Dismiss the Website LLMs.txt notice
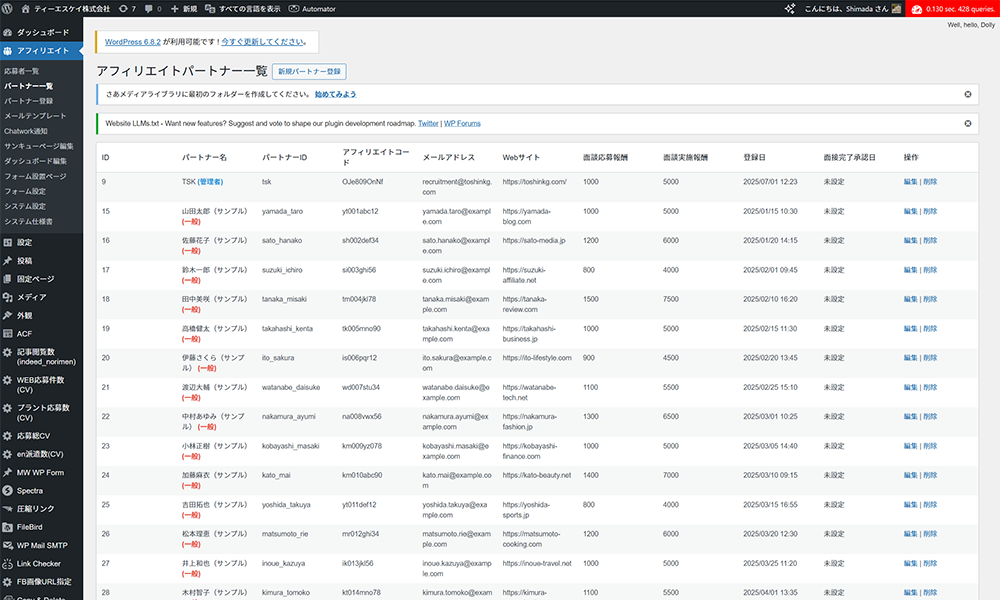Image resolution: width=1000 pixels, height=600 pixels. pos(967,124)
